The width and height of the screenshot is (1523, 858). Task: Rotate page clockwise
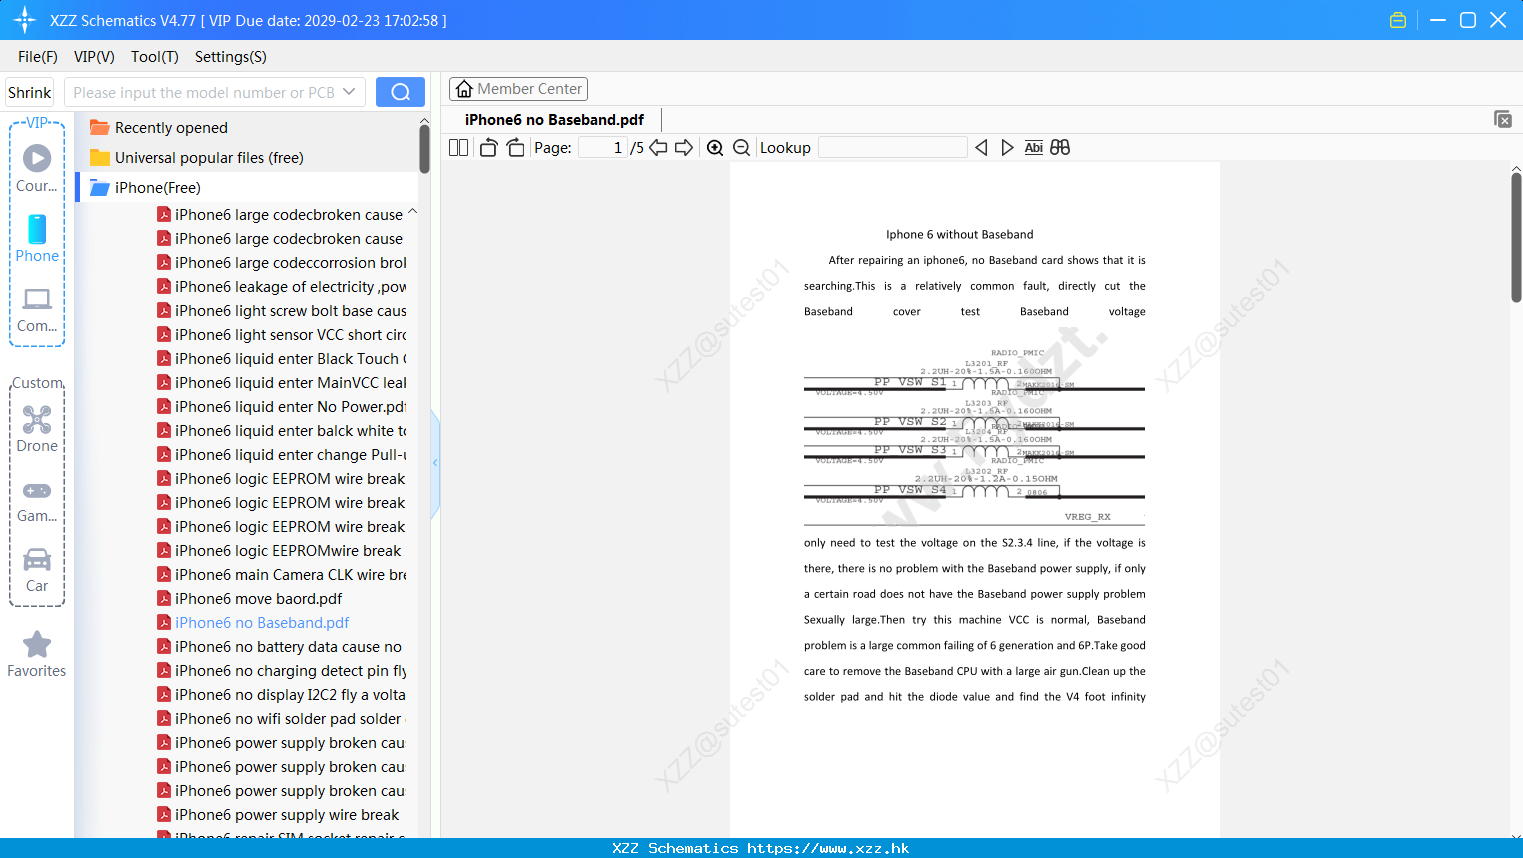[515, 148]
